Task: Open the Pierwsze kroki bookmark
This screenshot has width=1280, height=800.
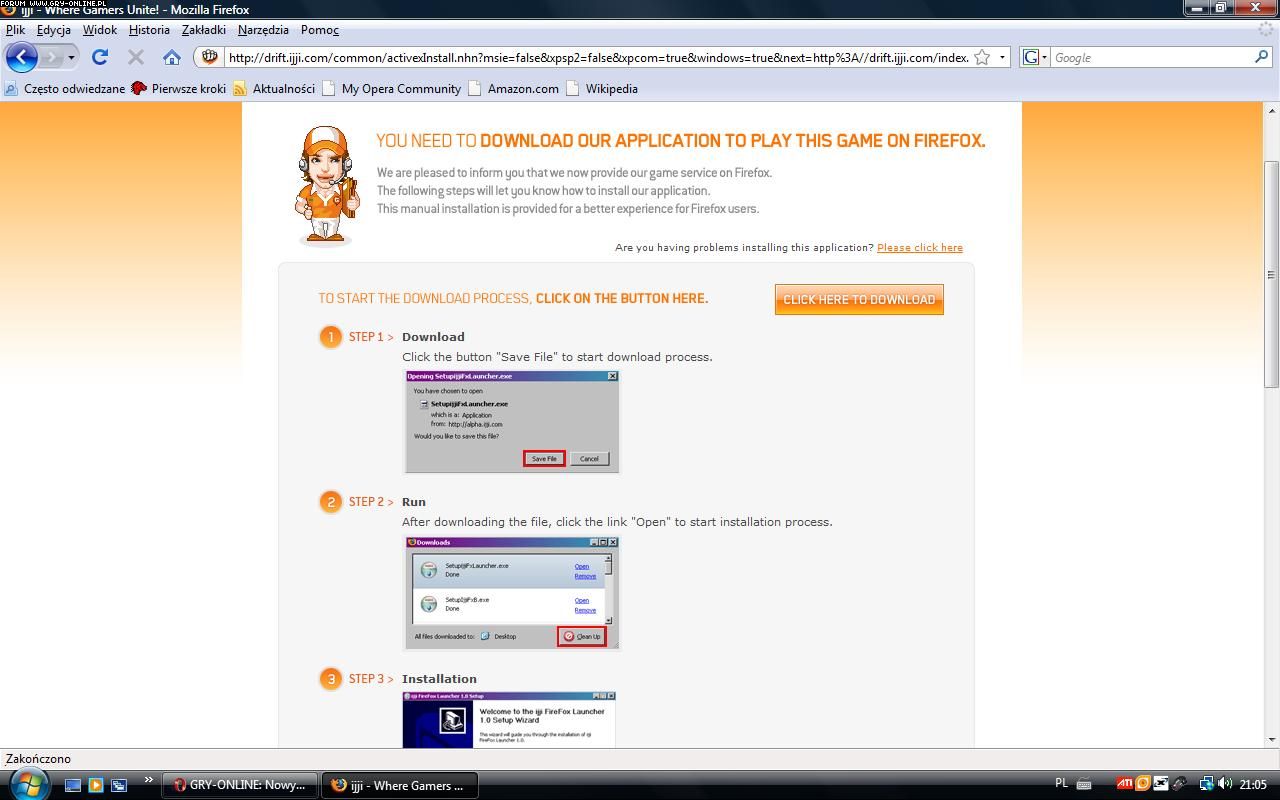Action: pyautogui.click(x=179, y=88)
